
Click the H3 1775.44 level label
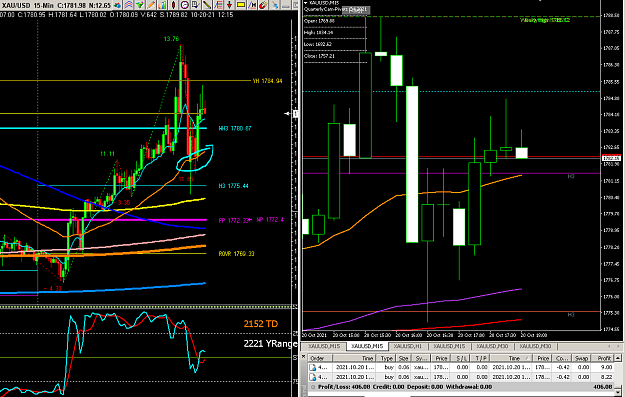(234, 186)
